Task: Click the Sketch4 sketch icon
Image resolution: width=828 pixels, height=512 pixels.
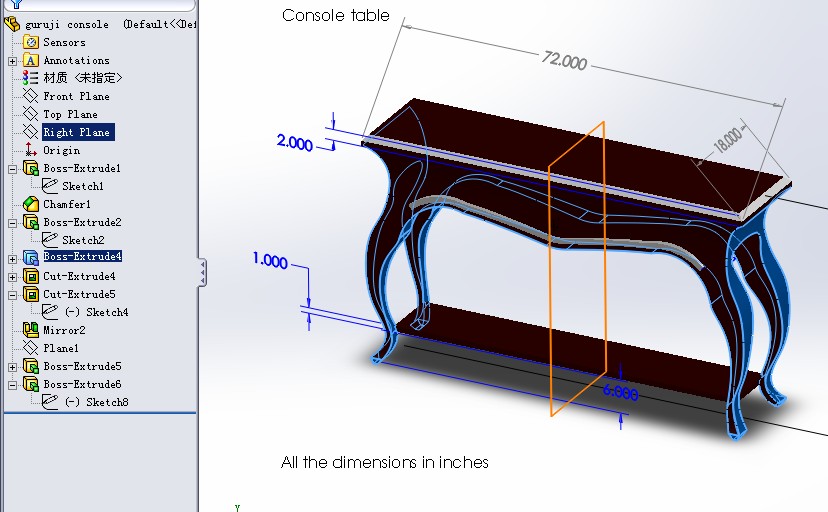Action: pos(50,312)
